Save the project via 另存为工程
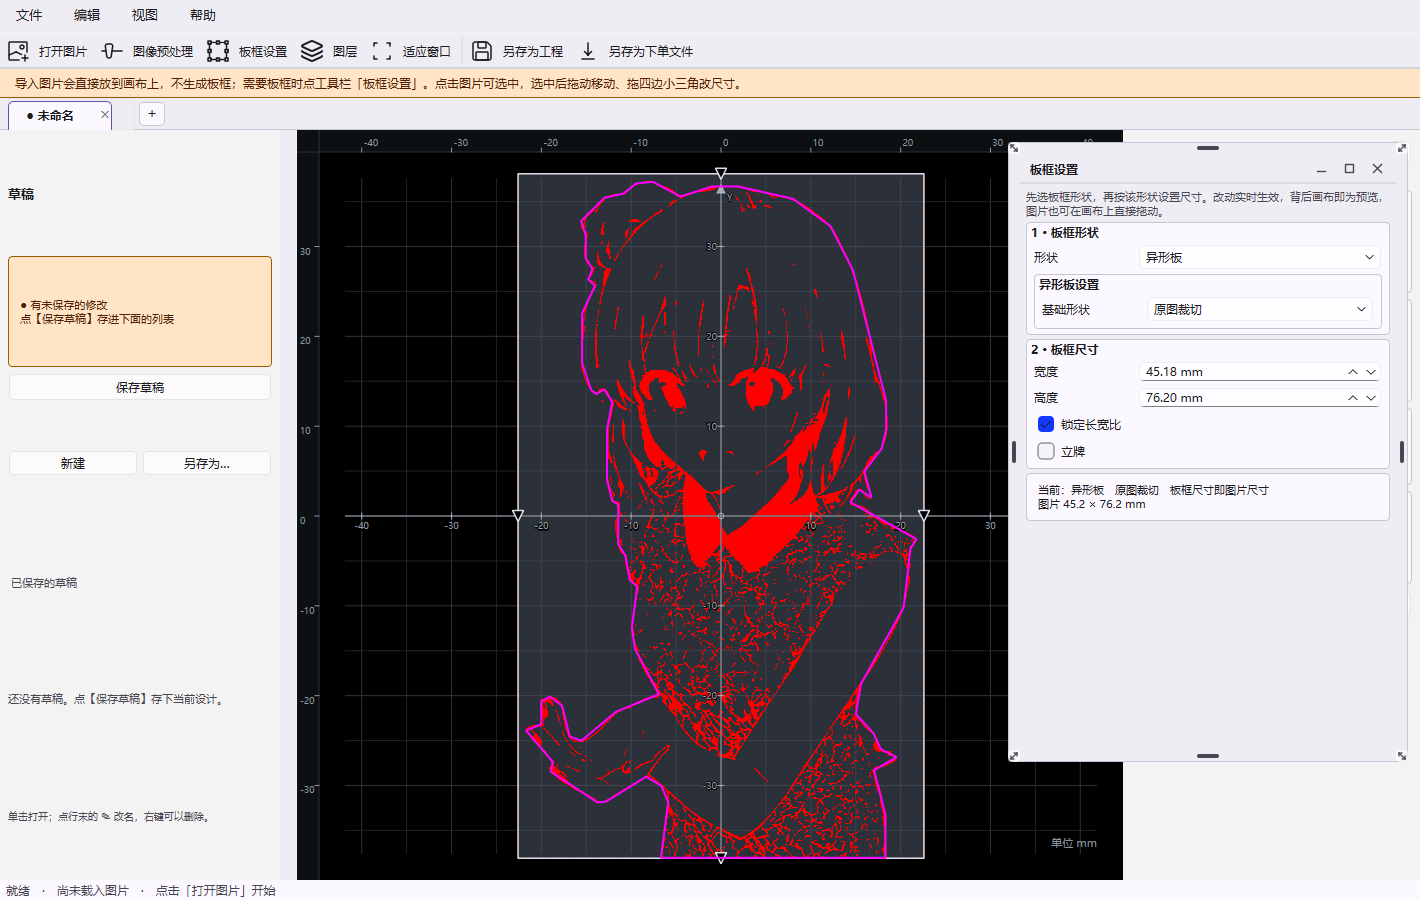The height and width of the screenshot is (900, 1420). pyautogui.click(x=517, y=51)
